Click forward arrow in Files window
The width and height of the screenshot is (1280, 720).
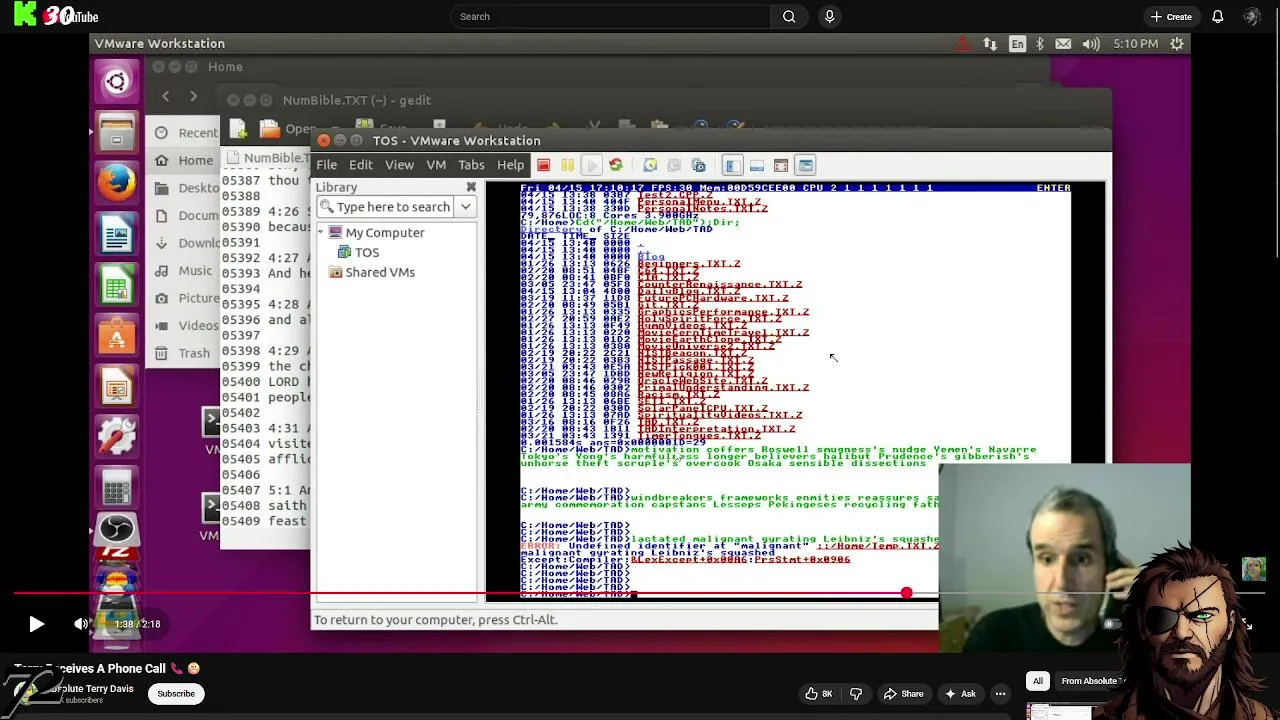[x=194, y=96]
